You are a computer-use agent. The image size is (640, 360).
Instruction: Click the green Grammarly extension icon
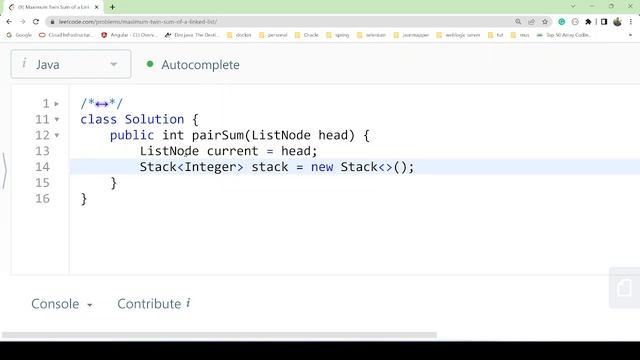click(x=562, y=22)
